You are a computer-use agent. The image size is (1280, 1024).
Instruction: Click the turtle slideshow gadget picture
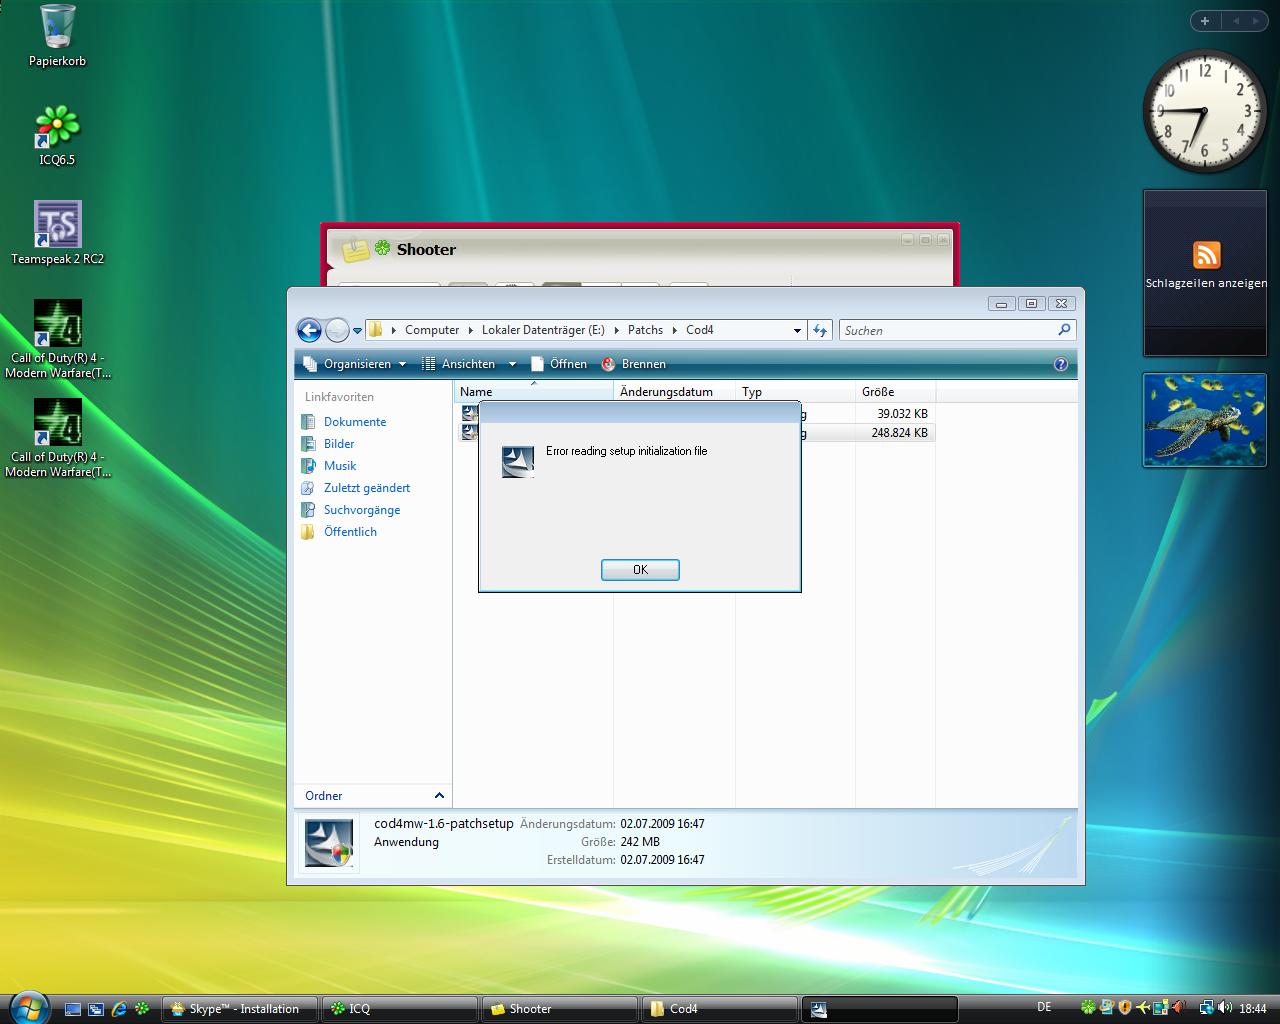(x=1205, y=420)
